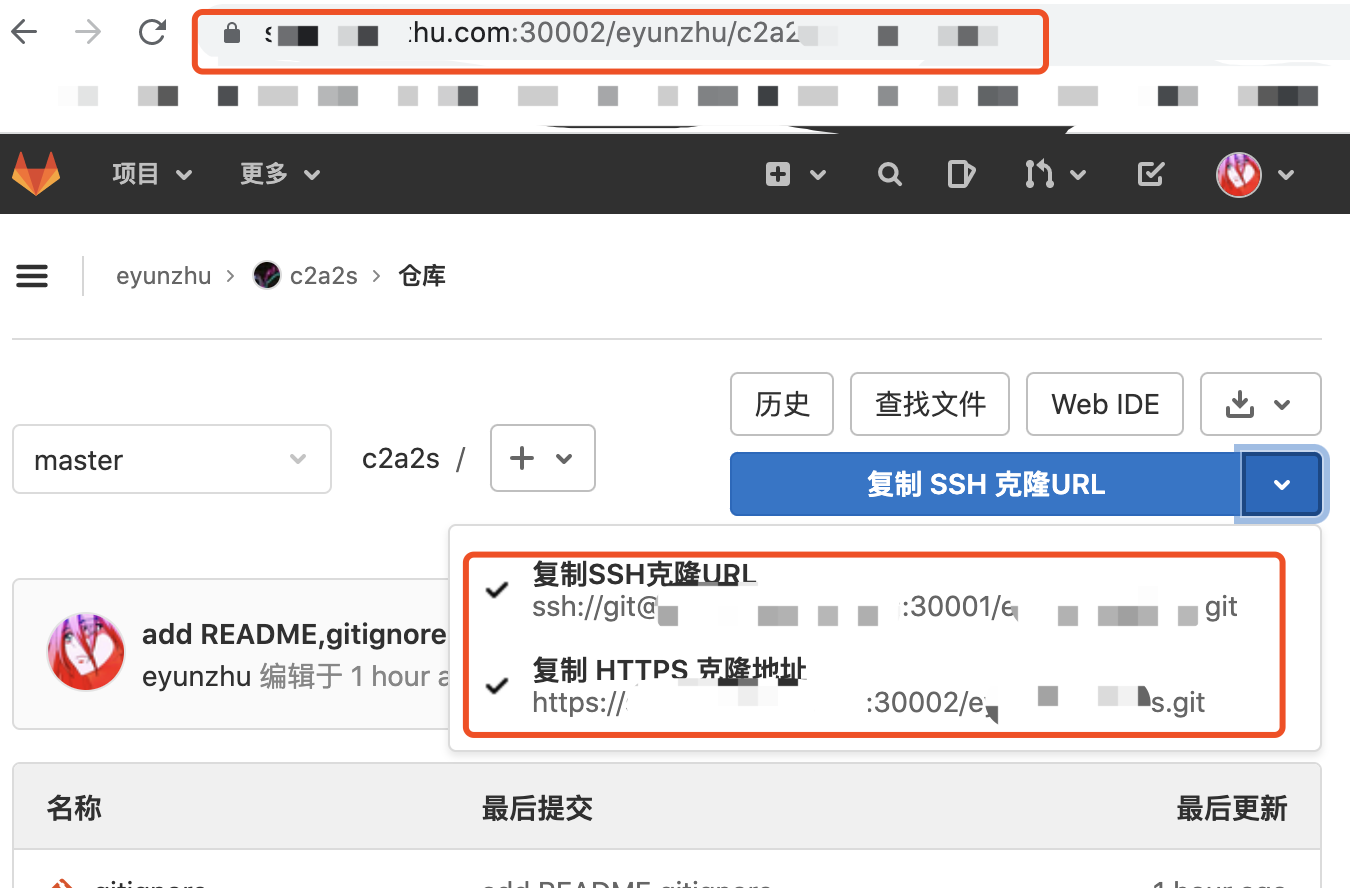Open the c2a2s breadcrumb link
This screenshot has height=888, width=1350.
point(324,276)
